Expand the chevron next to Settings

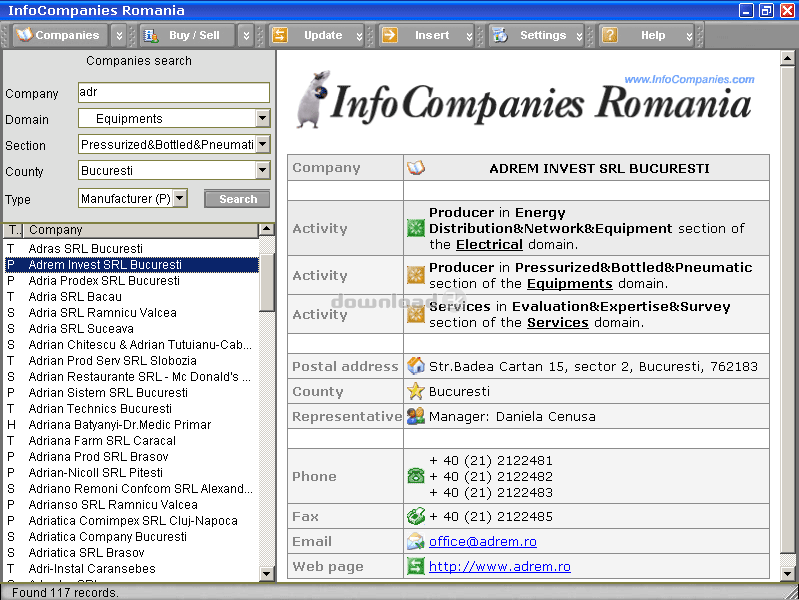point(579,35)
